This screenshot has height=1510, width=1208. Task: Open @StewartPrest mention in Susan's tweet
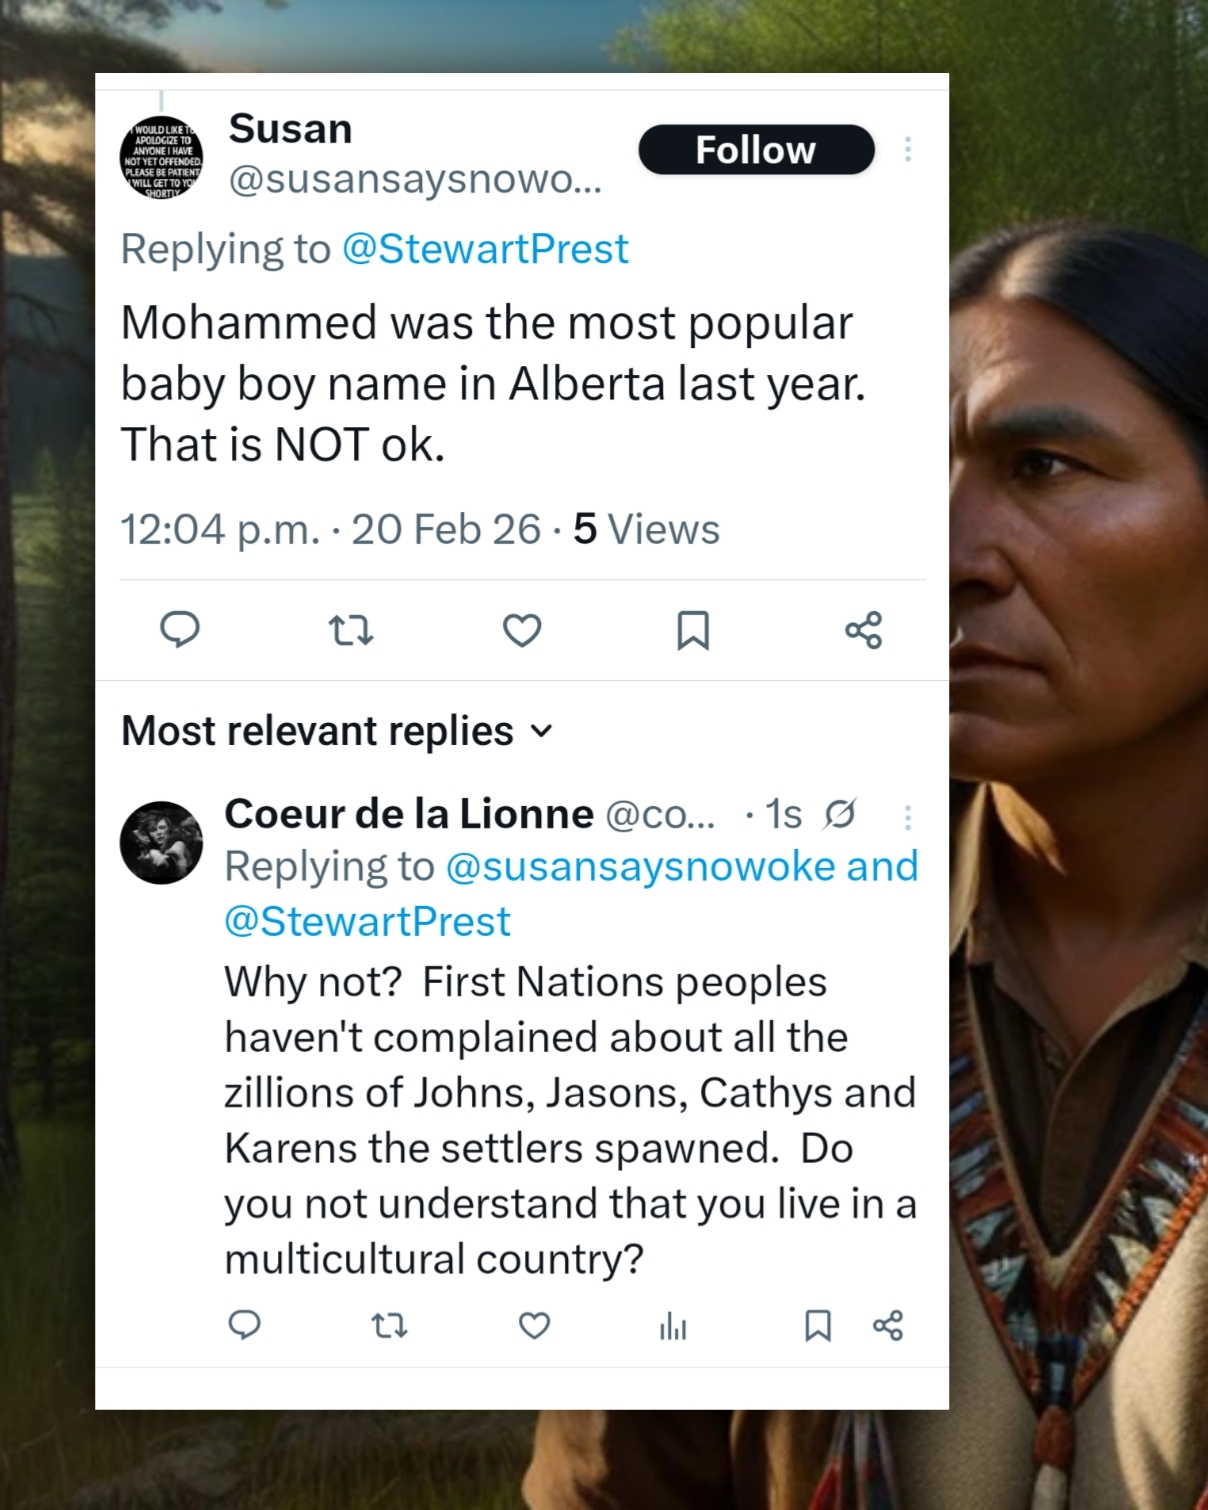(x=485, y=249)
